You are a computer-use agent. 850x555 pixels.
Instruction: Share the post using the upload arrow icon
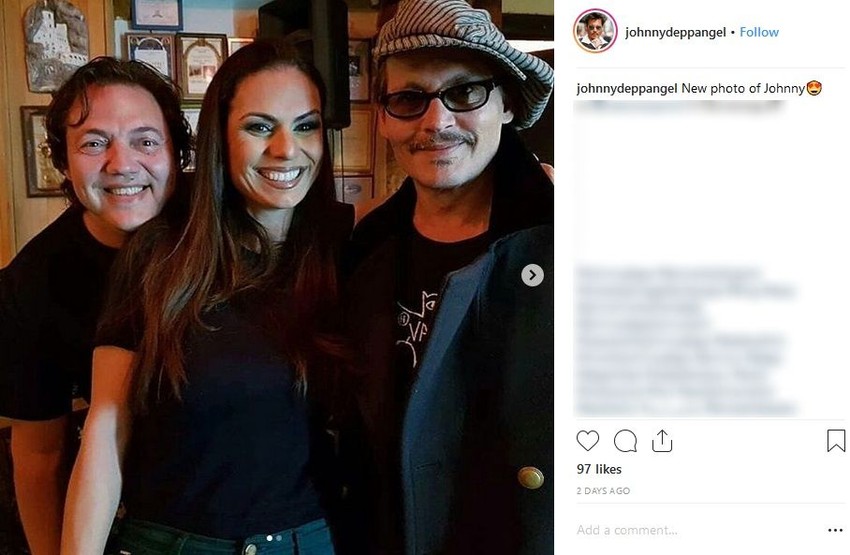click(x=662, y=441)
